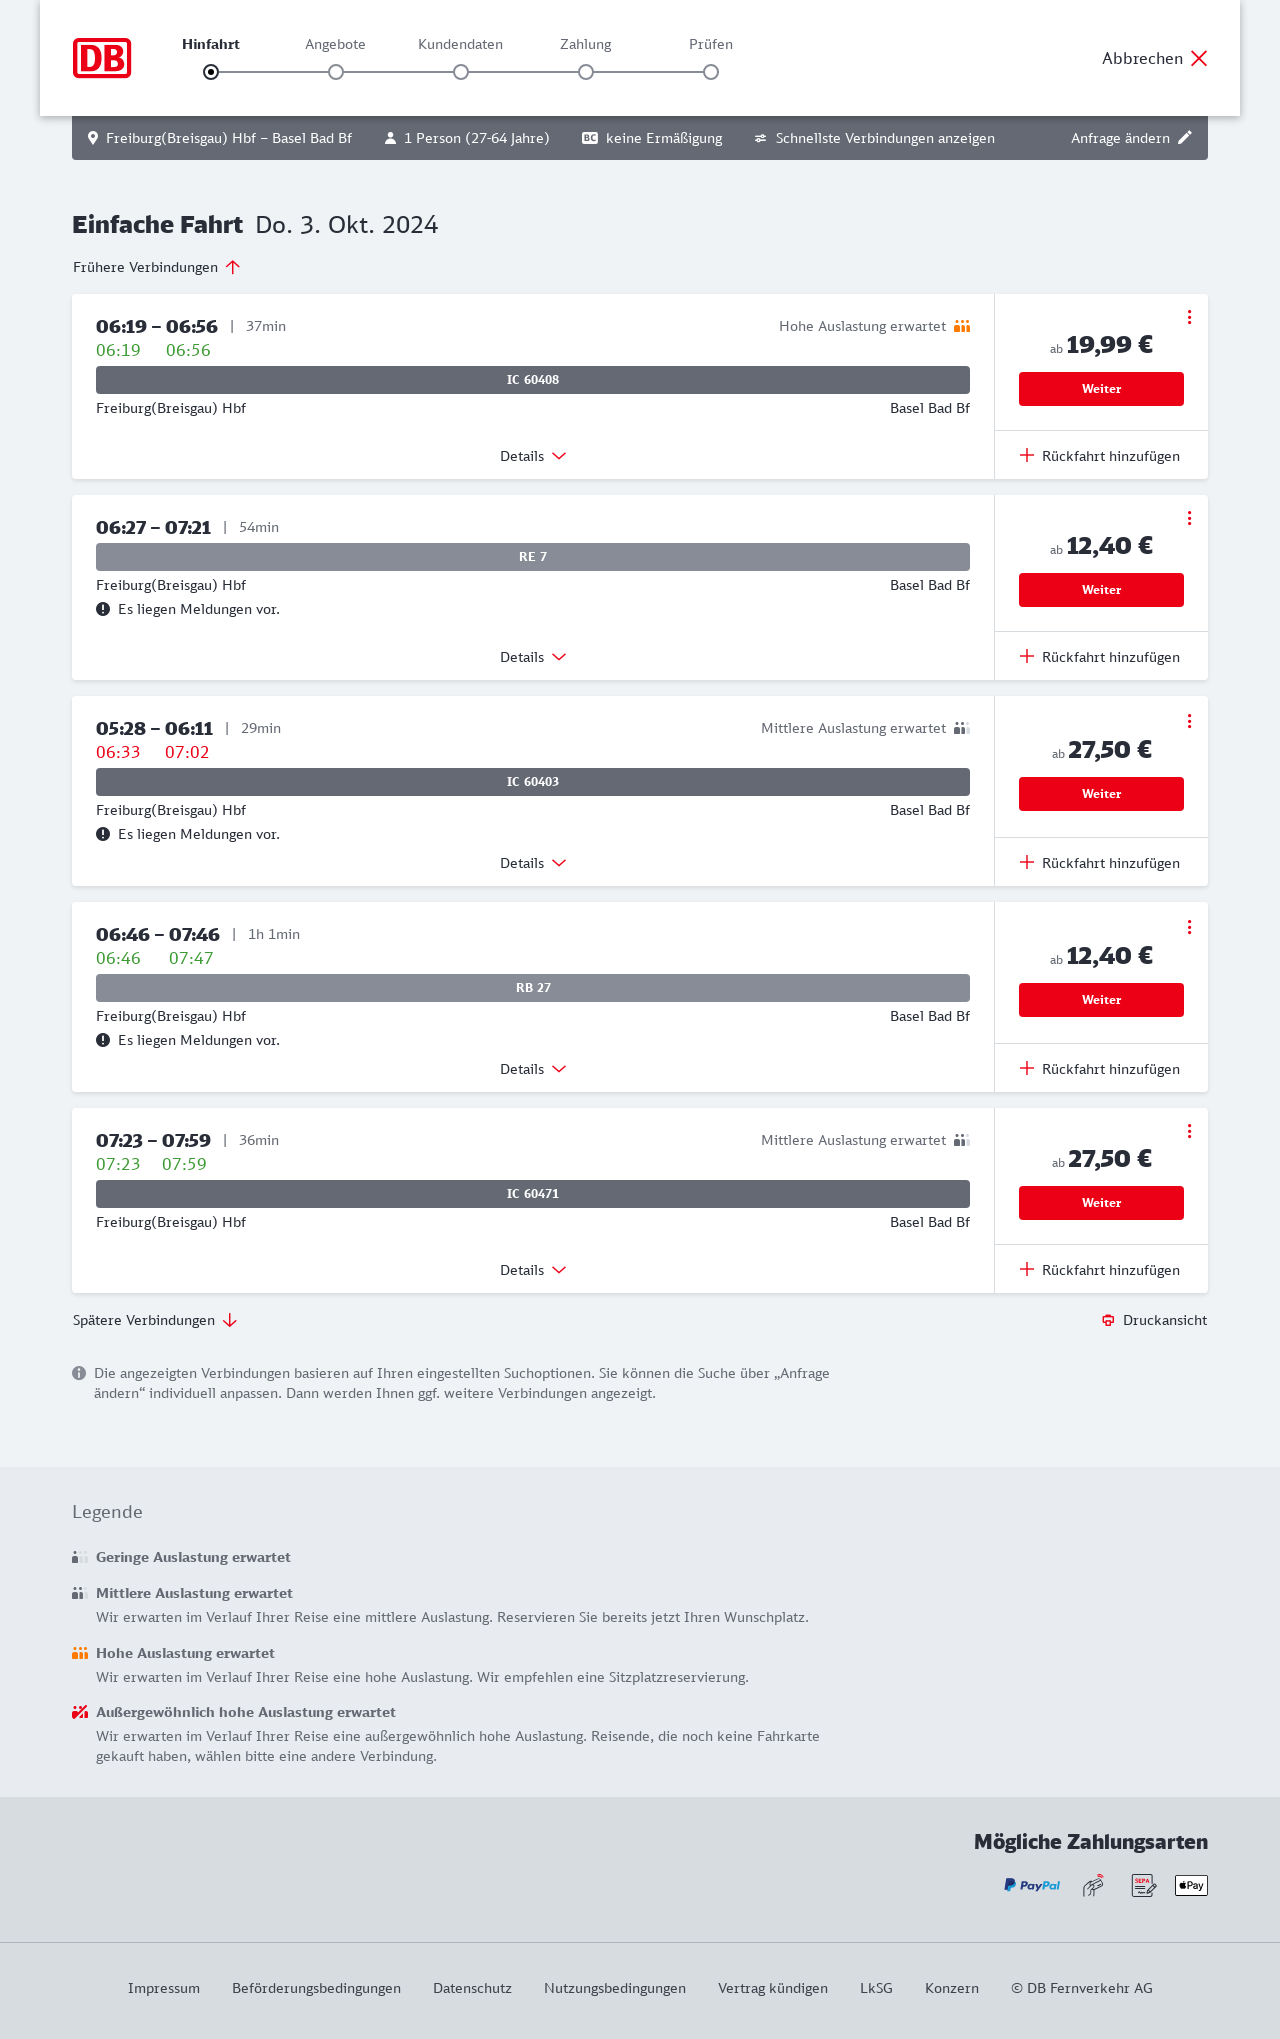This screenshot has height=2039, width=1280.
Task: Open Schnellste Verbindungen anzeigen filter setting
Action: (875, 138)
